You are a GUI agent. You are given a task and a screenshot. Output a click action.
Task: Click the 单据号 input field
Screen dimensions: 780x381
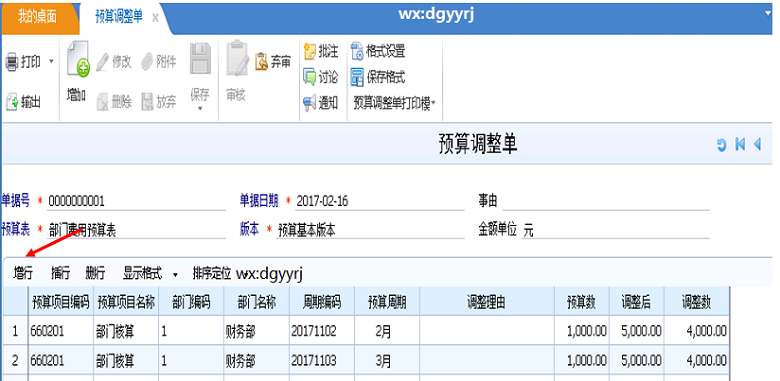(137, 201)
